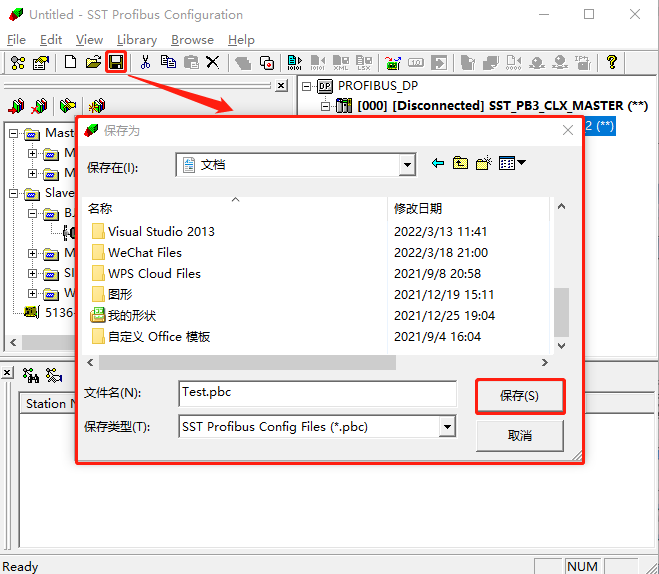Collapse the Slaves tree node
This screenshot has height=574, width=659.
click(x=14, y=193)
